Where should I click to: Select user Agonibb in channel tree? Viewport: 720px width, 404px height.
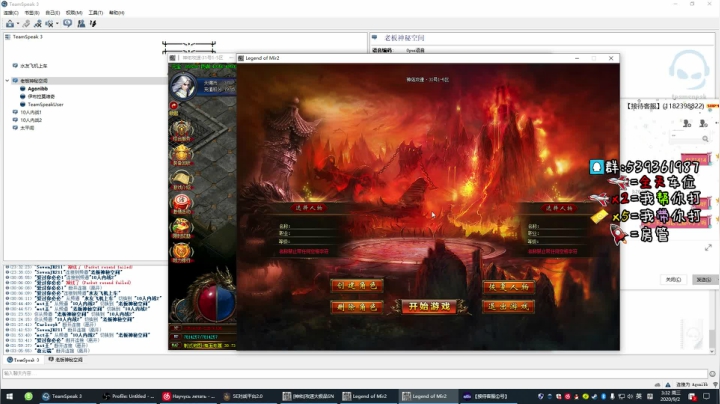click(38, 89)
